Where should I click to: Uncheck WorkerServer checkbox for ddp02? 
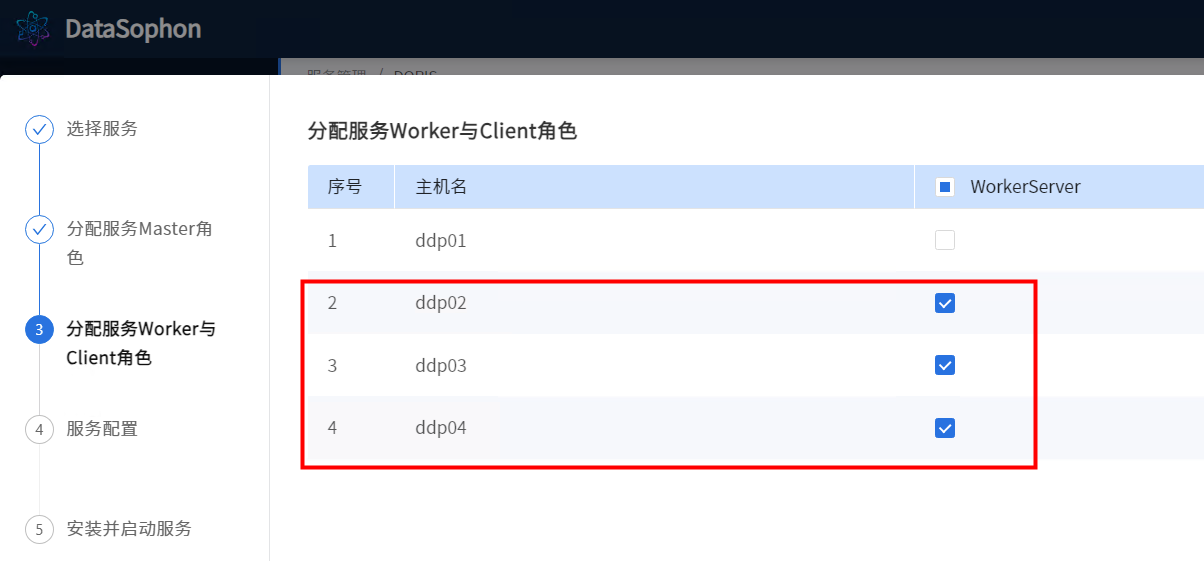tap(945, 303)
